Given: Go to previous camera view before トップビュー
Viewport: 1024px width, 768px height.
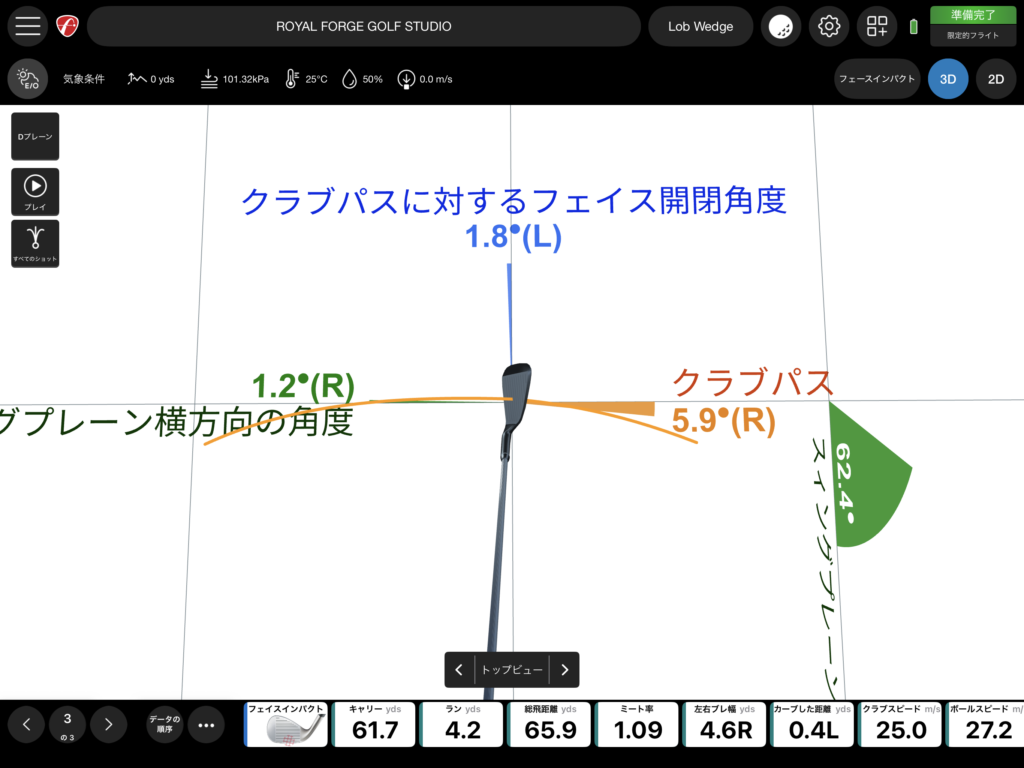Looking at the screenshot, I should click(459, 670).
